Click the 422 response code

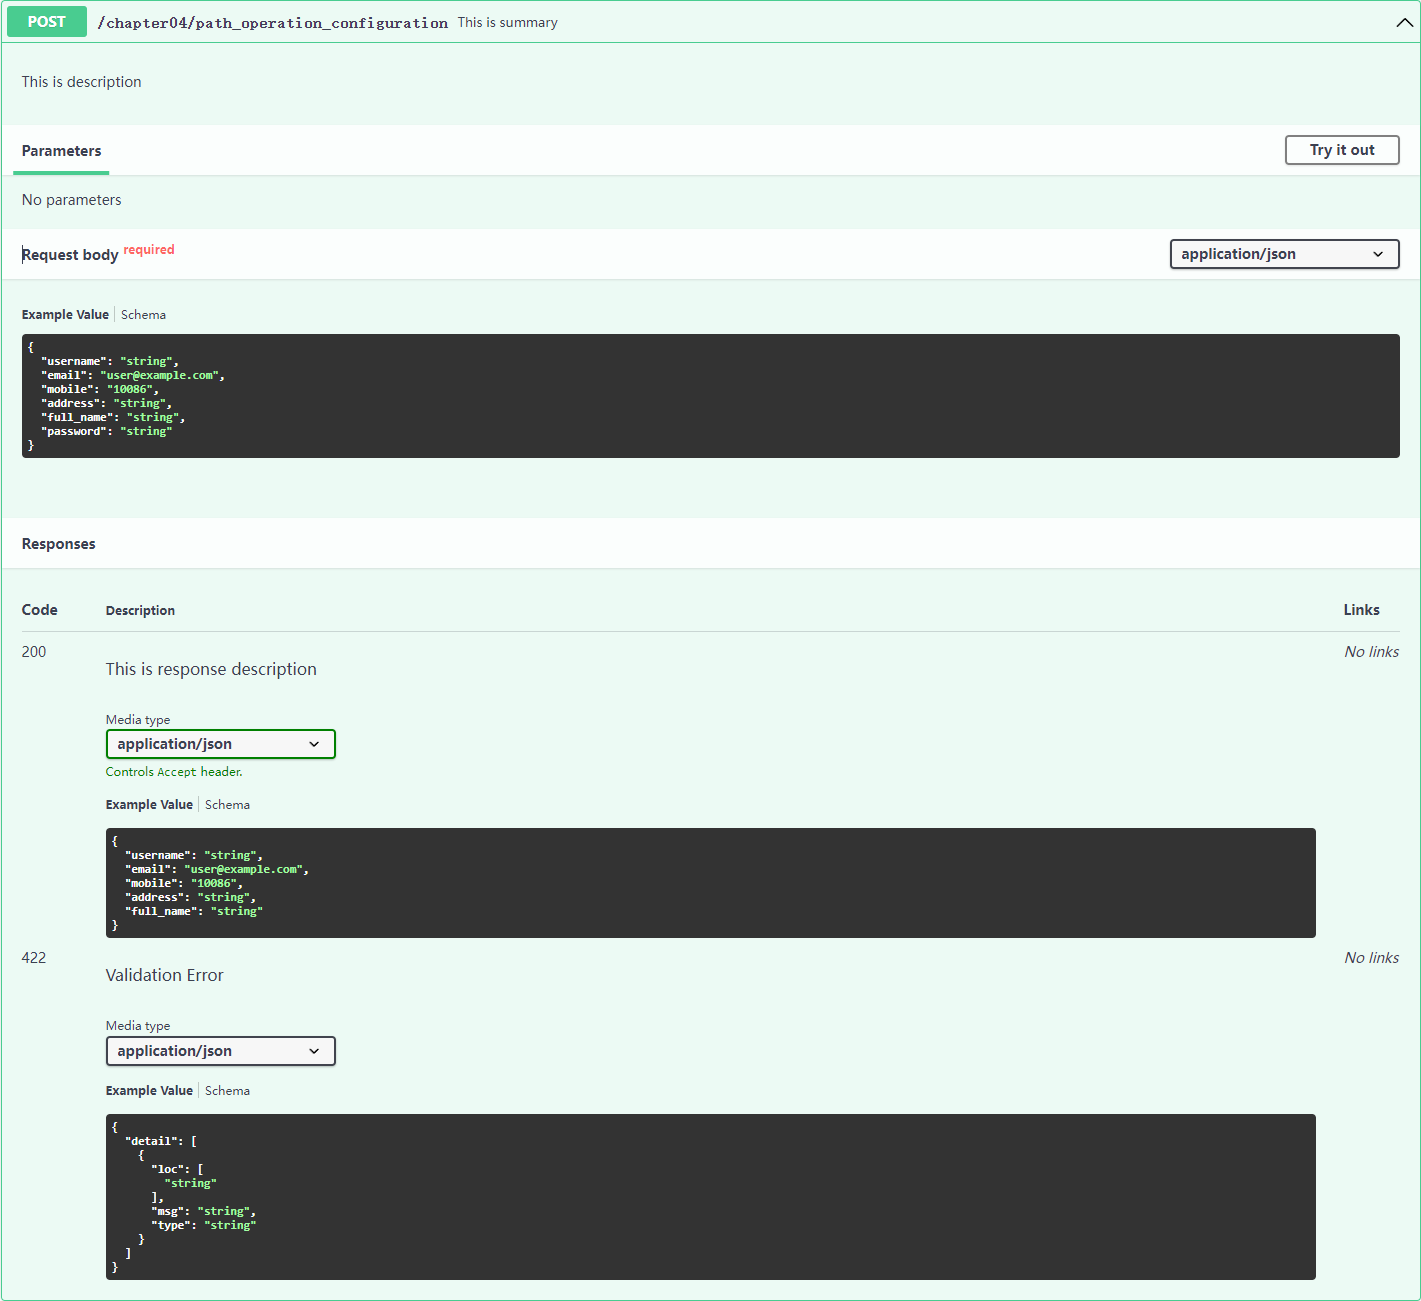(x=34, y=958)
